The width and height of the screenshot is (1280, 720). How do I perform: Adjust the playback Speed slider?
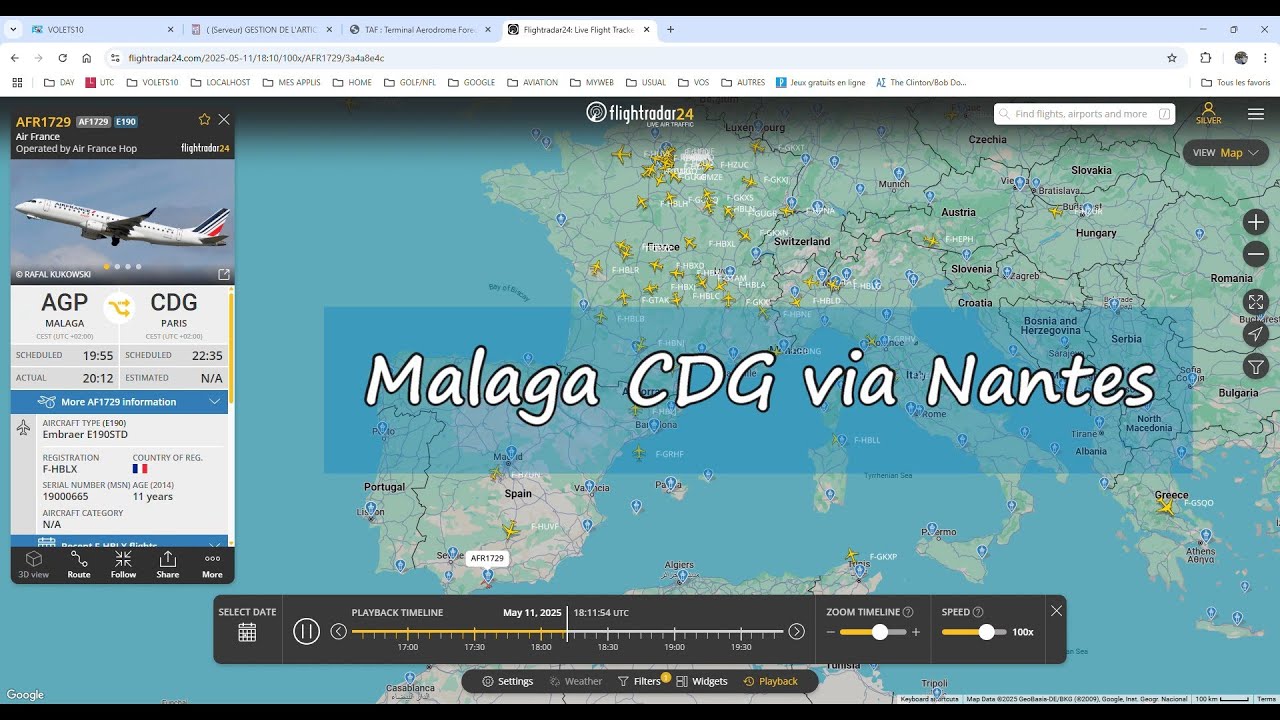click(987, 632)
